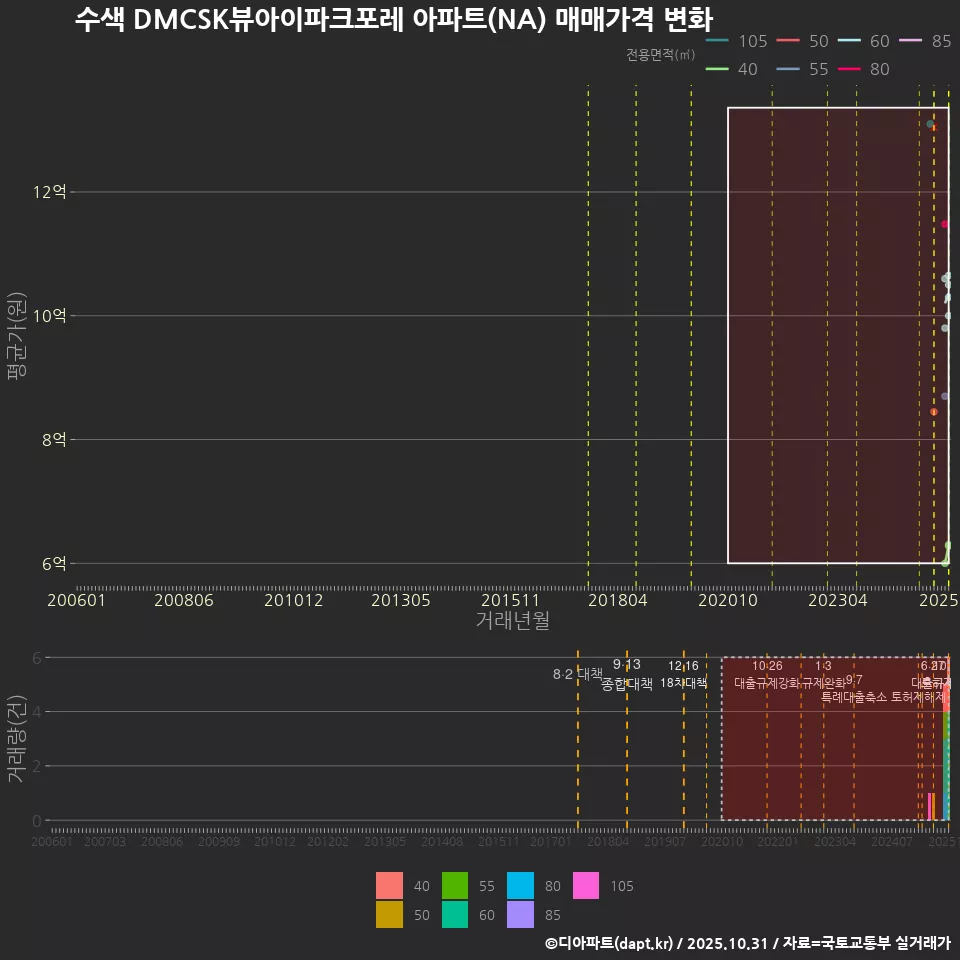
Task: Toggle the 40 series swatch in bottom legend
Action: (x=388, y=886)
